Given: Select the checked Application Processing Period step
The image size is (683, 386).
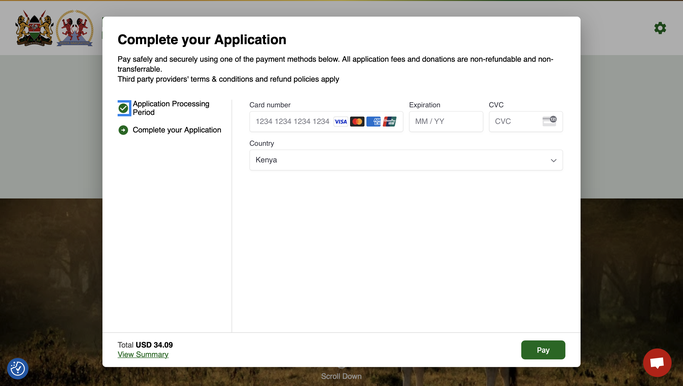Looking at the screenshot, I should tap(124, 108).
